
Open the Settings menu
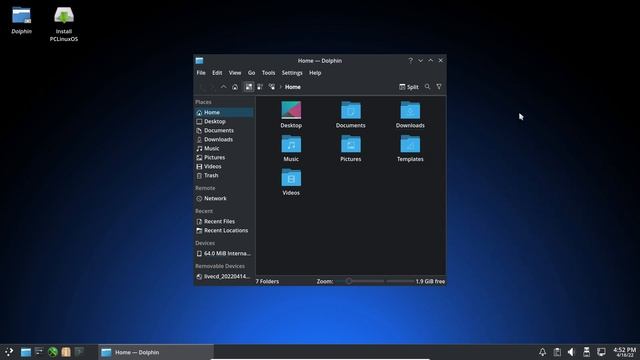pyautogui.click(x=292, y=73)
